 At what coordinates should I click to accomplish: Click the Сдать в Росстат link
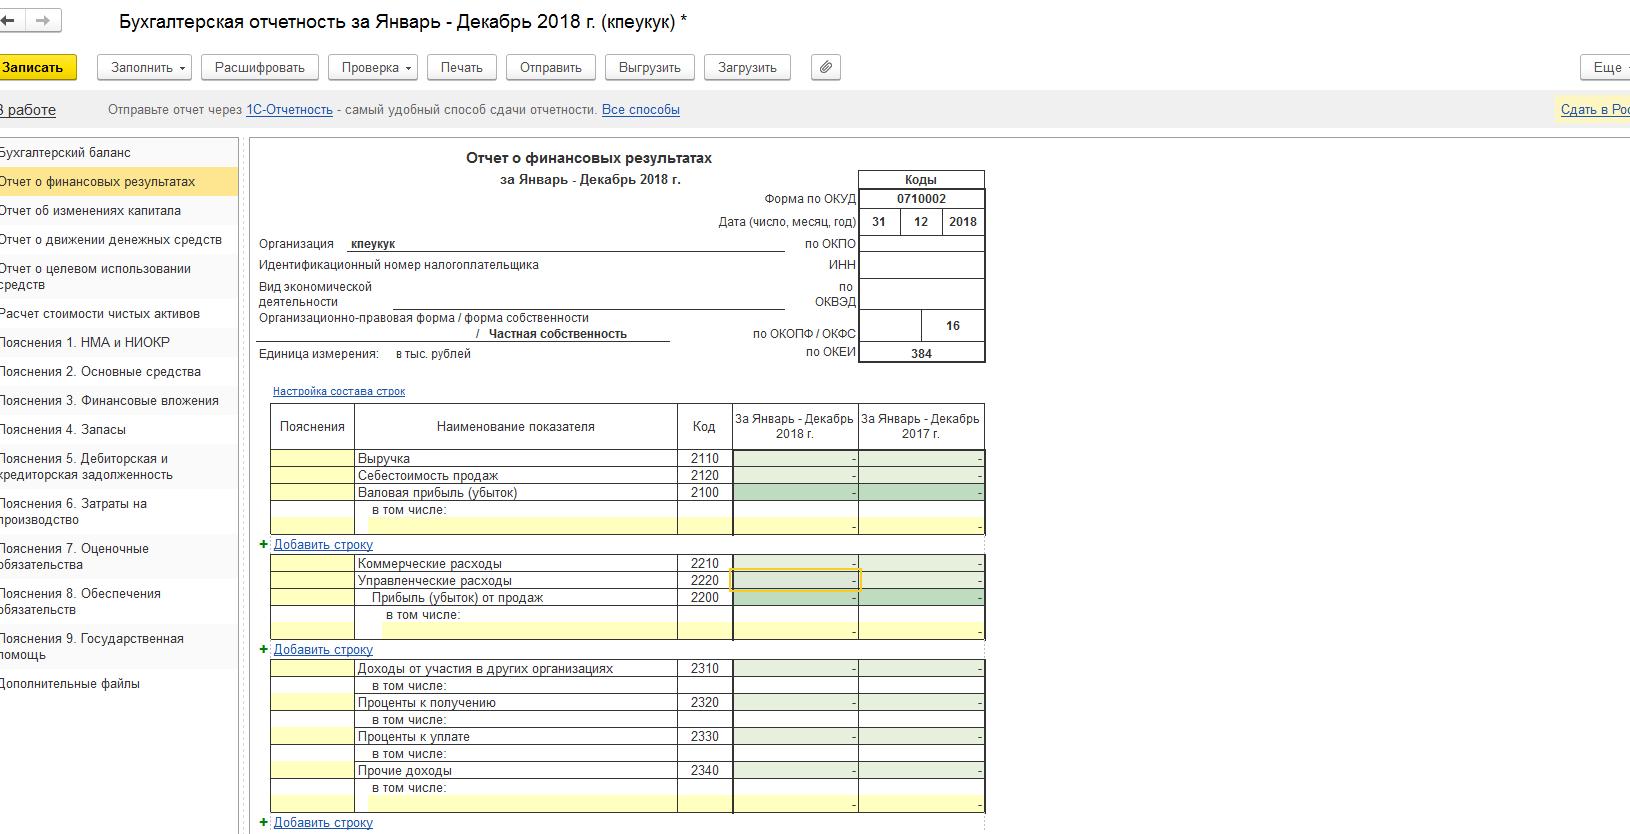[1595, 110]
